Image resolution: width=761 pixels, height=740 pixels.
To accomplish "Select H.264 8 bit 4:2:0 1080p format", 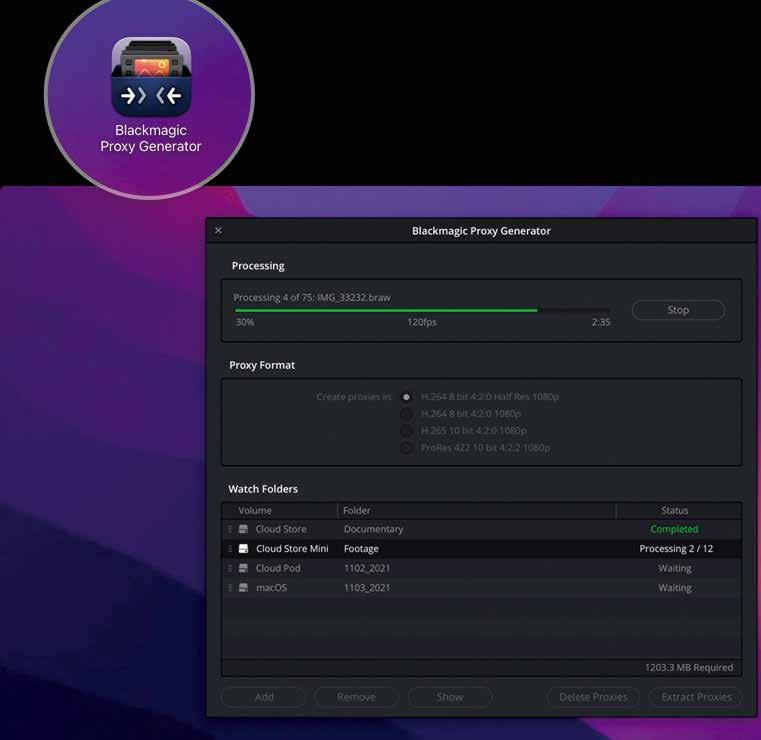I will pyautogui.click(x=406, y=414).
